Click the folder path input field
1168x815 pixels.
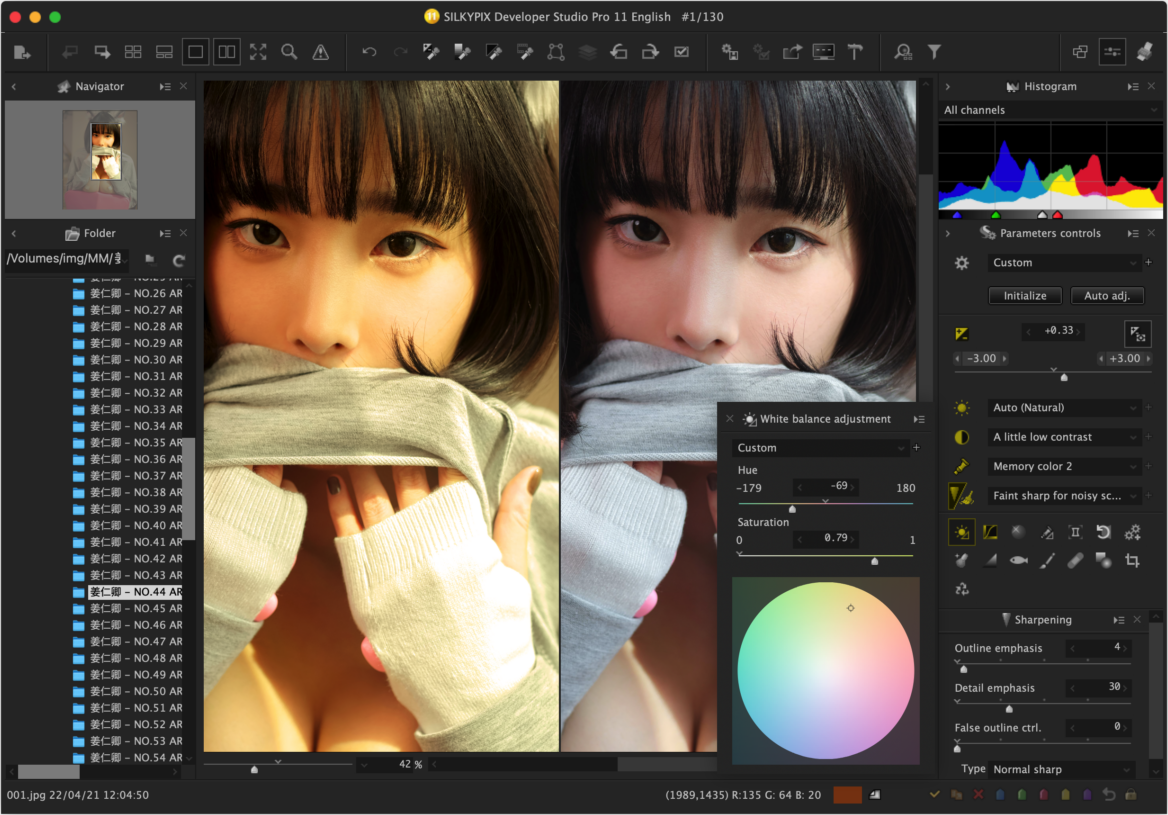click(66, 259)
